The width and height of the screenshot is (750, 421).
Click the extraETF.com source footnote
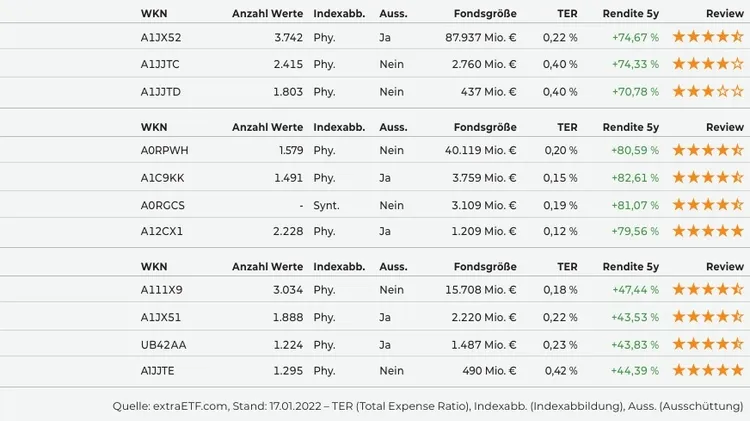pyautogui.click(x=428, y=406)
